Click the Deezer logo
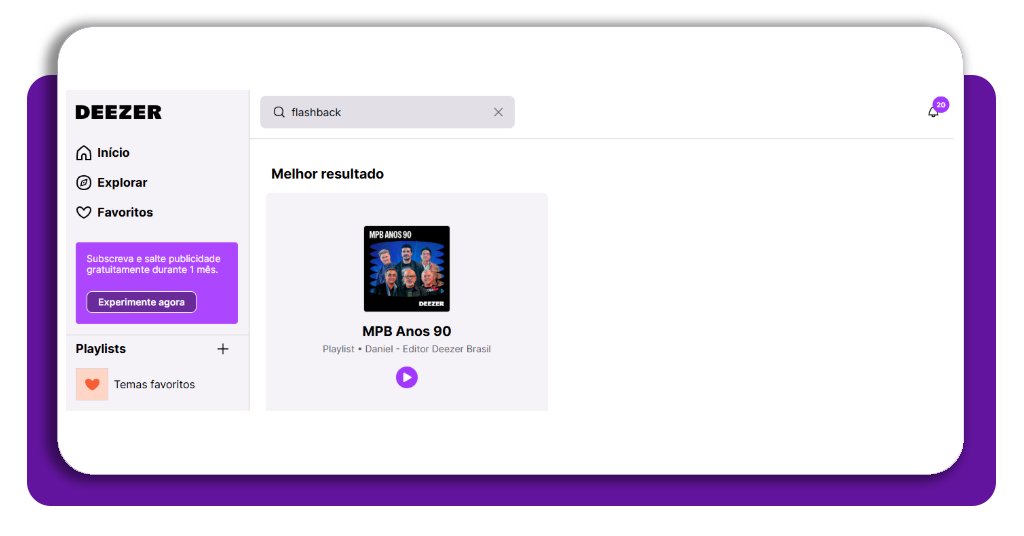The image size is (1024, 536). (118, 112)
